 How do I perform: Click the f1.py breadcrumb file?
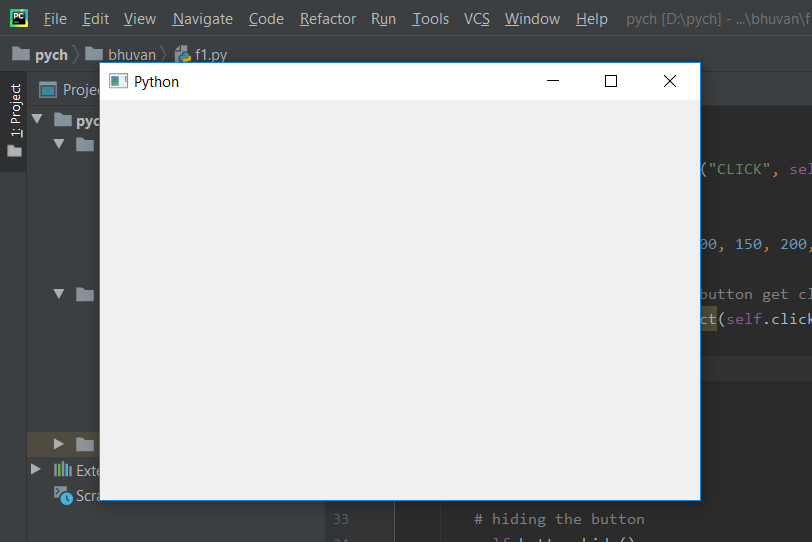201,54
